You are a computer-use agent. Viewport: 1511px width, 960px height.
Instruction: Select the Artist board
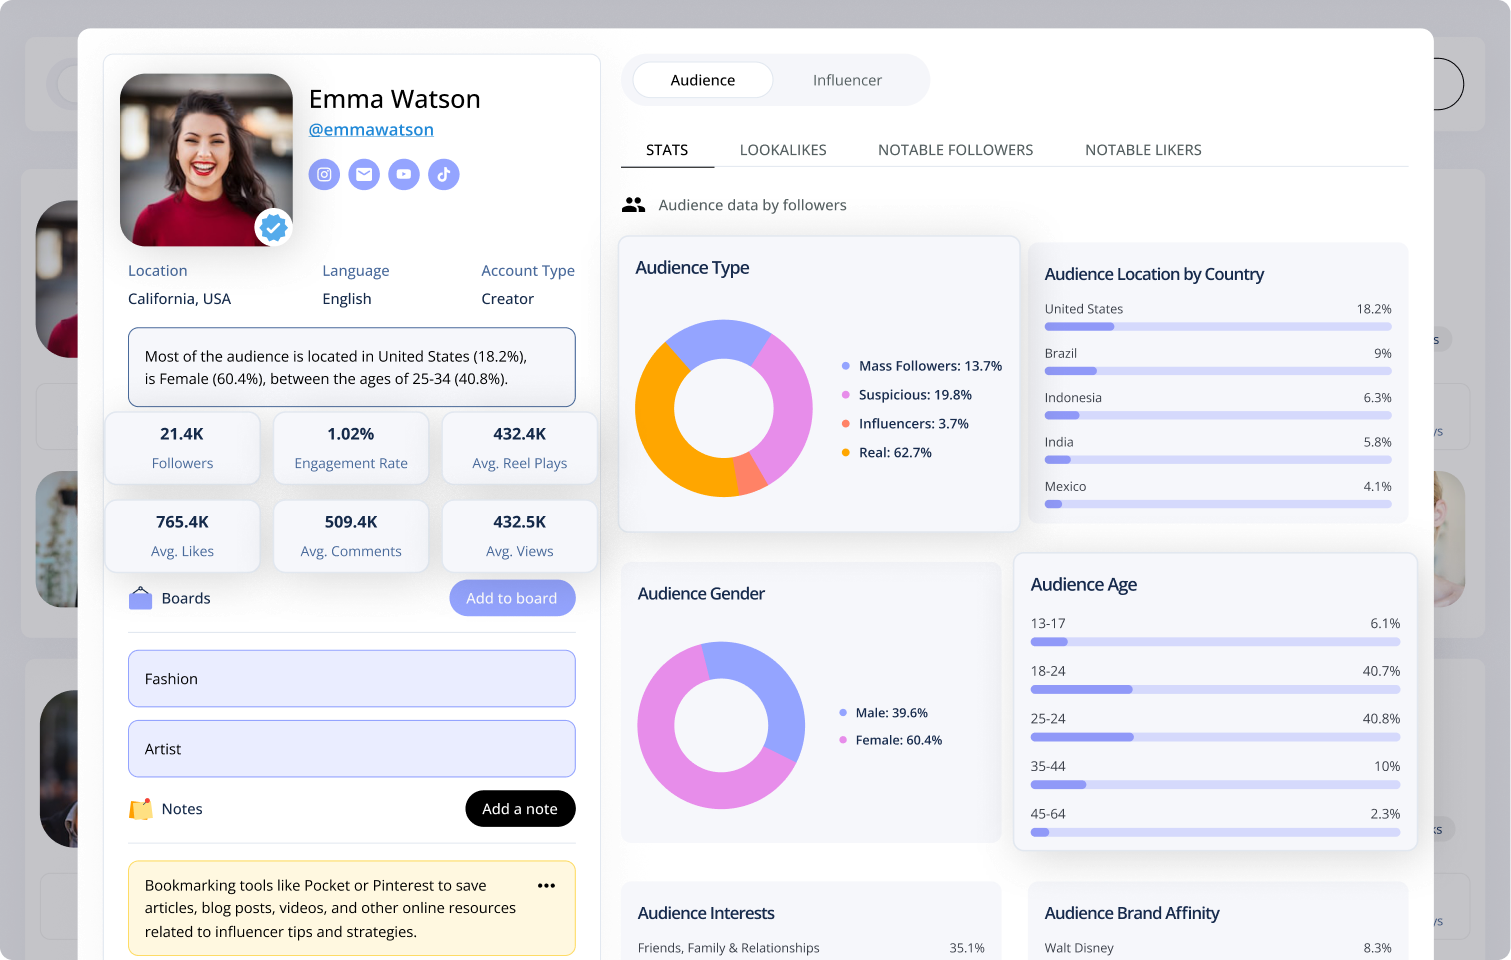pos(352,749)
